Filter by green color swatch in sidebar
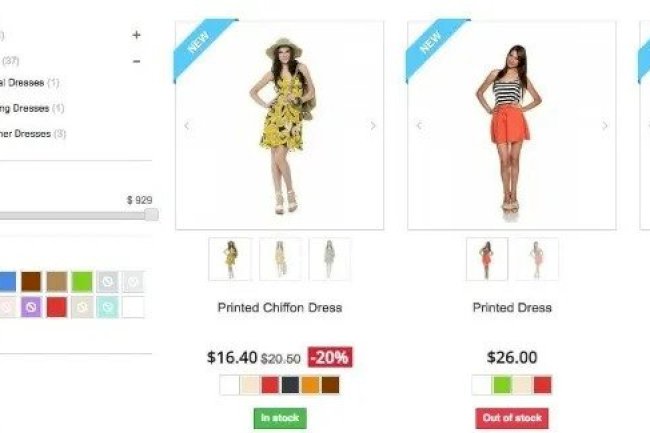Screen dimensions: 650x433 (x=82, y=281)
